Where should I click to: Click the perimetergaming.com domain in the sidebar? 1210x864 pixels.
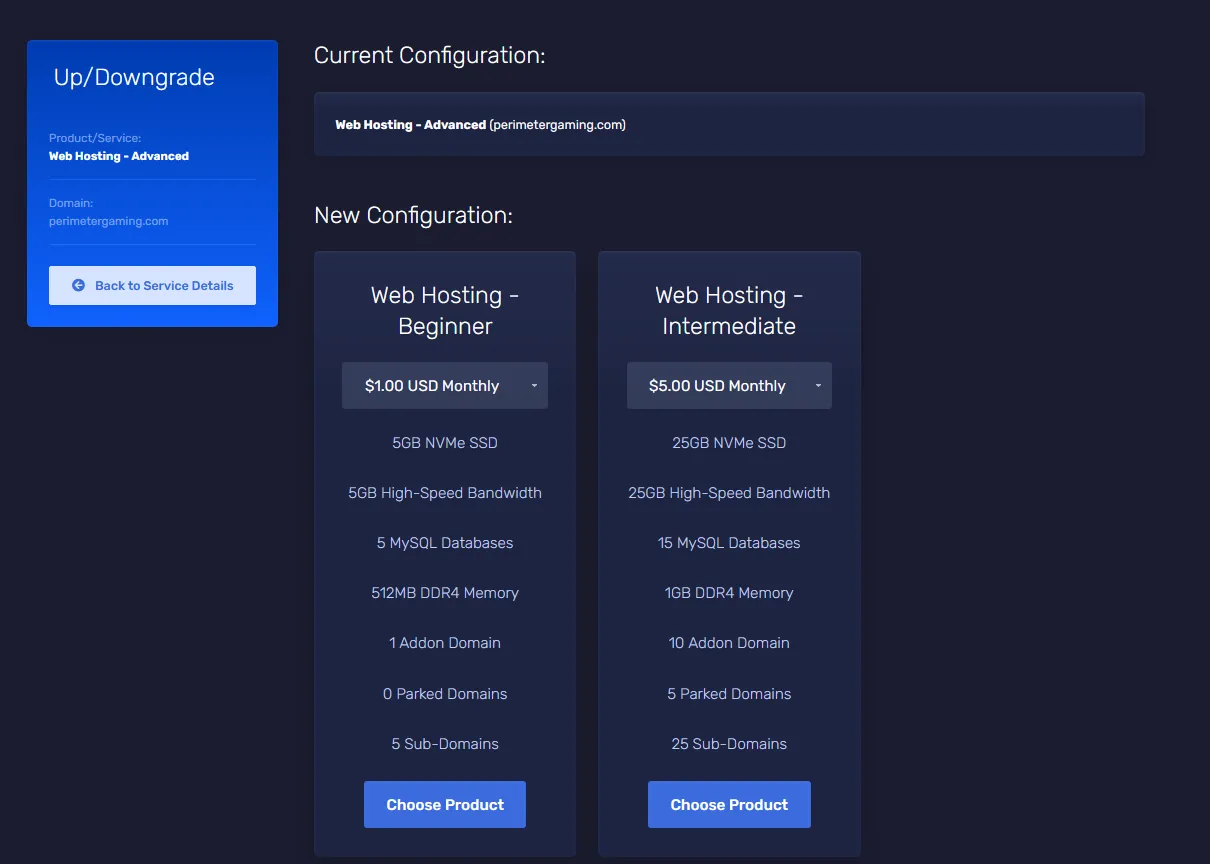pyautogui.click(x=109, y=221)
